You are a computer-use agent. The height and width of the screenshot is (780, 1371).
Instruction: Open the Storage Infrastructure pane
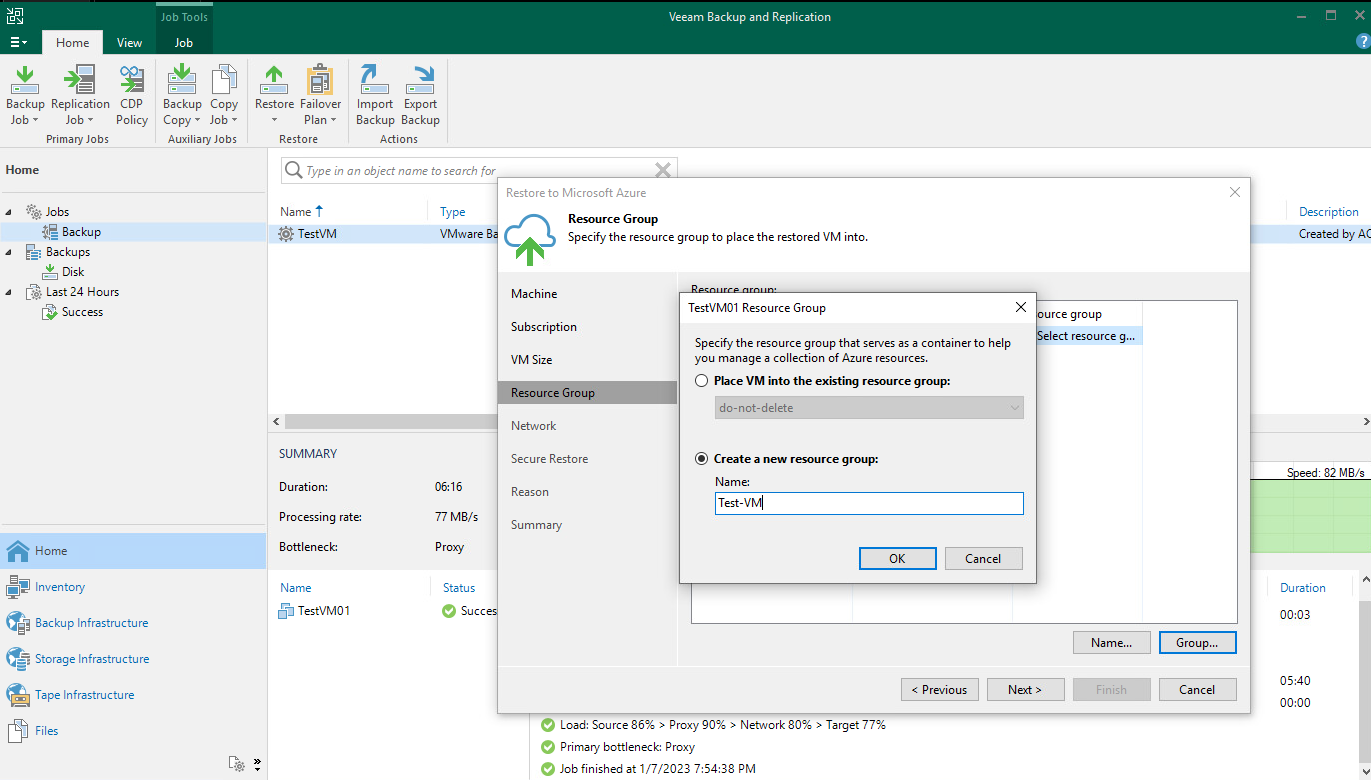pos(133,659)
